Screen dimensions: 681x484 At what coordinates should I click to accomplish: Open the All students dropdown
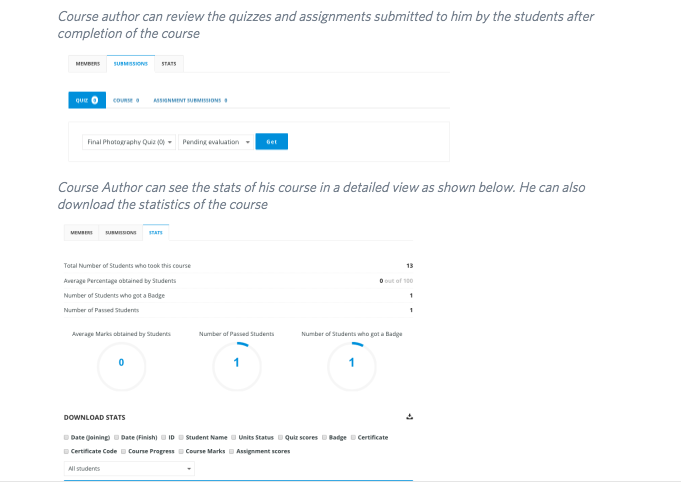click(x=129, y=468)
